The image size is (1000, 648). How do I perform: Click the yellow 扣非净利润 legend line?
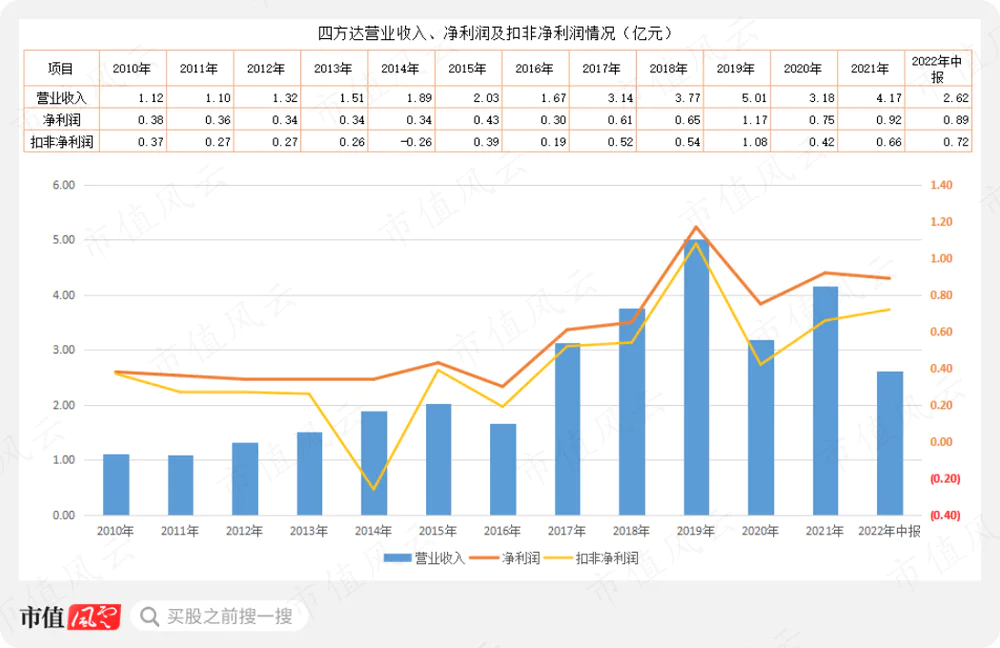(558, 558)
